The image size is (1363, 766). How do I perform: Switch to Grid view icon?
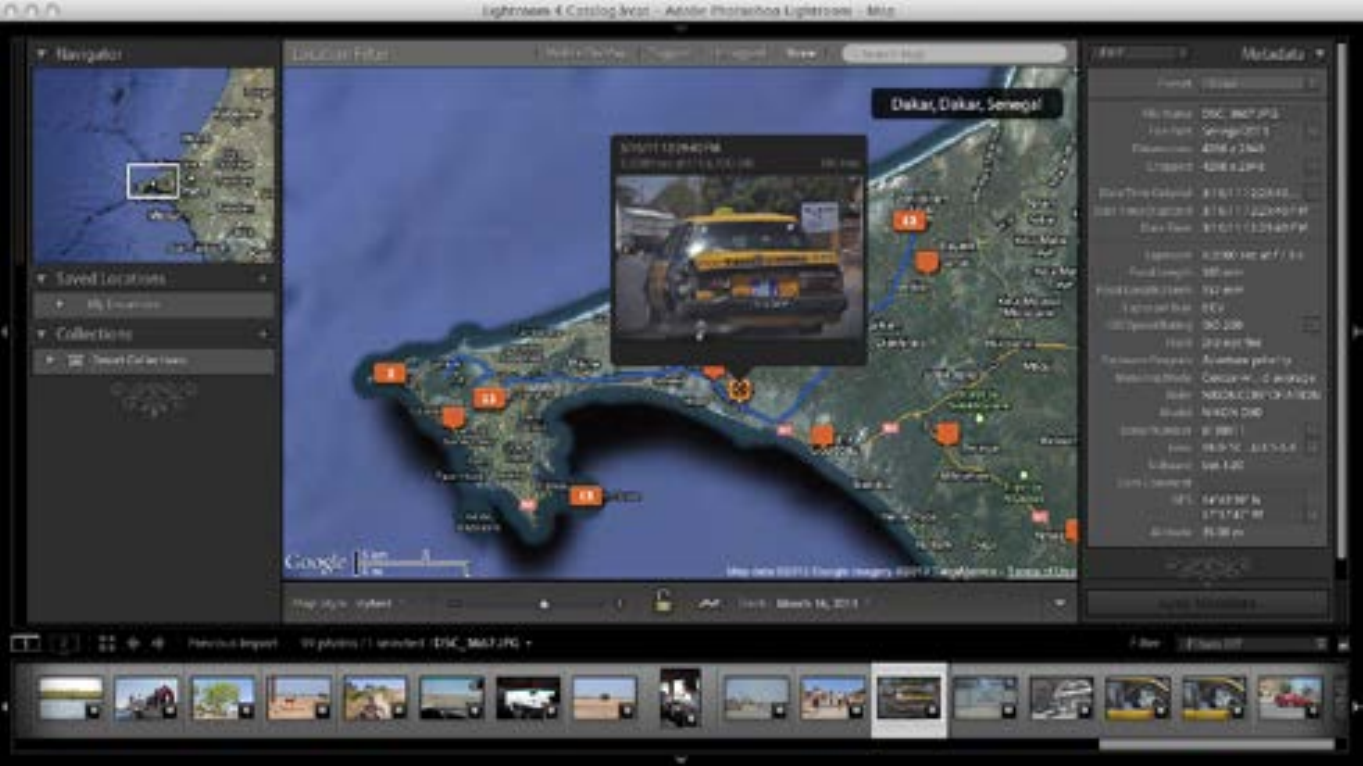(107, 644)
